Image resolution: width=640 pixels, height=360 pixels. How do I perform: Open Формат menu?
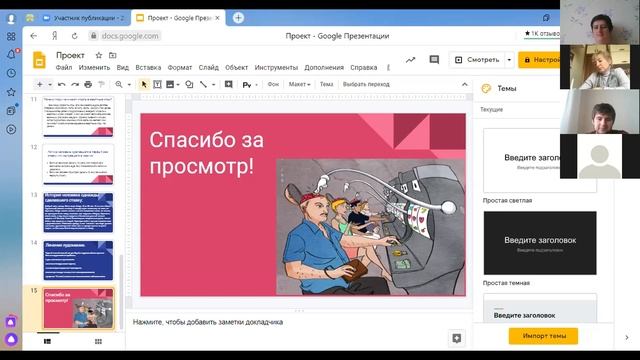[180, 68]
